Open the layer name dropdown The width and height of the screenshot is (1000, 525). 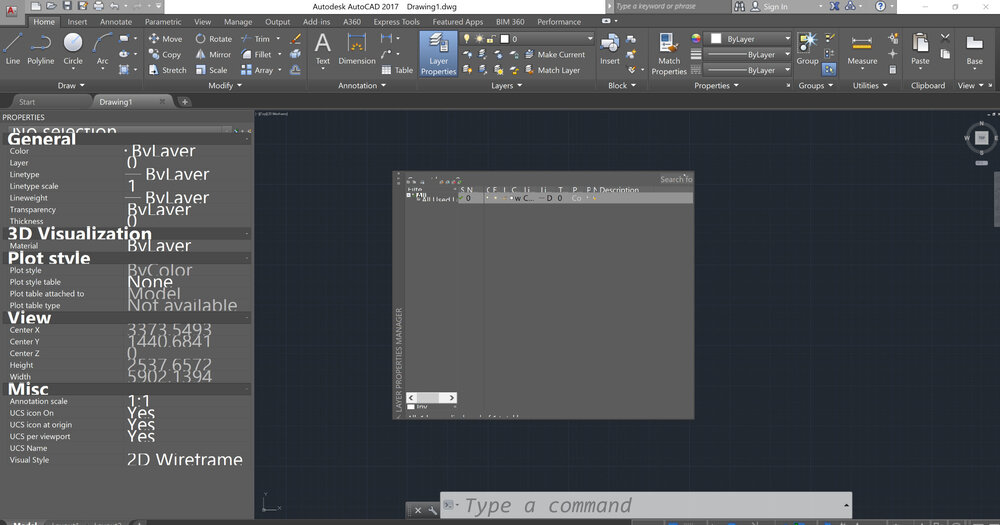[x=527, y=39]
